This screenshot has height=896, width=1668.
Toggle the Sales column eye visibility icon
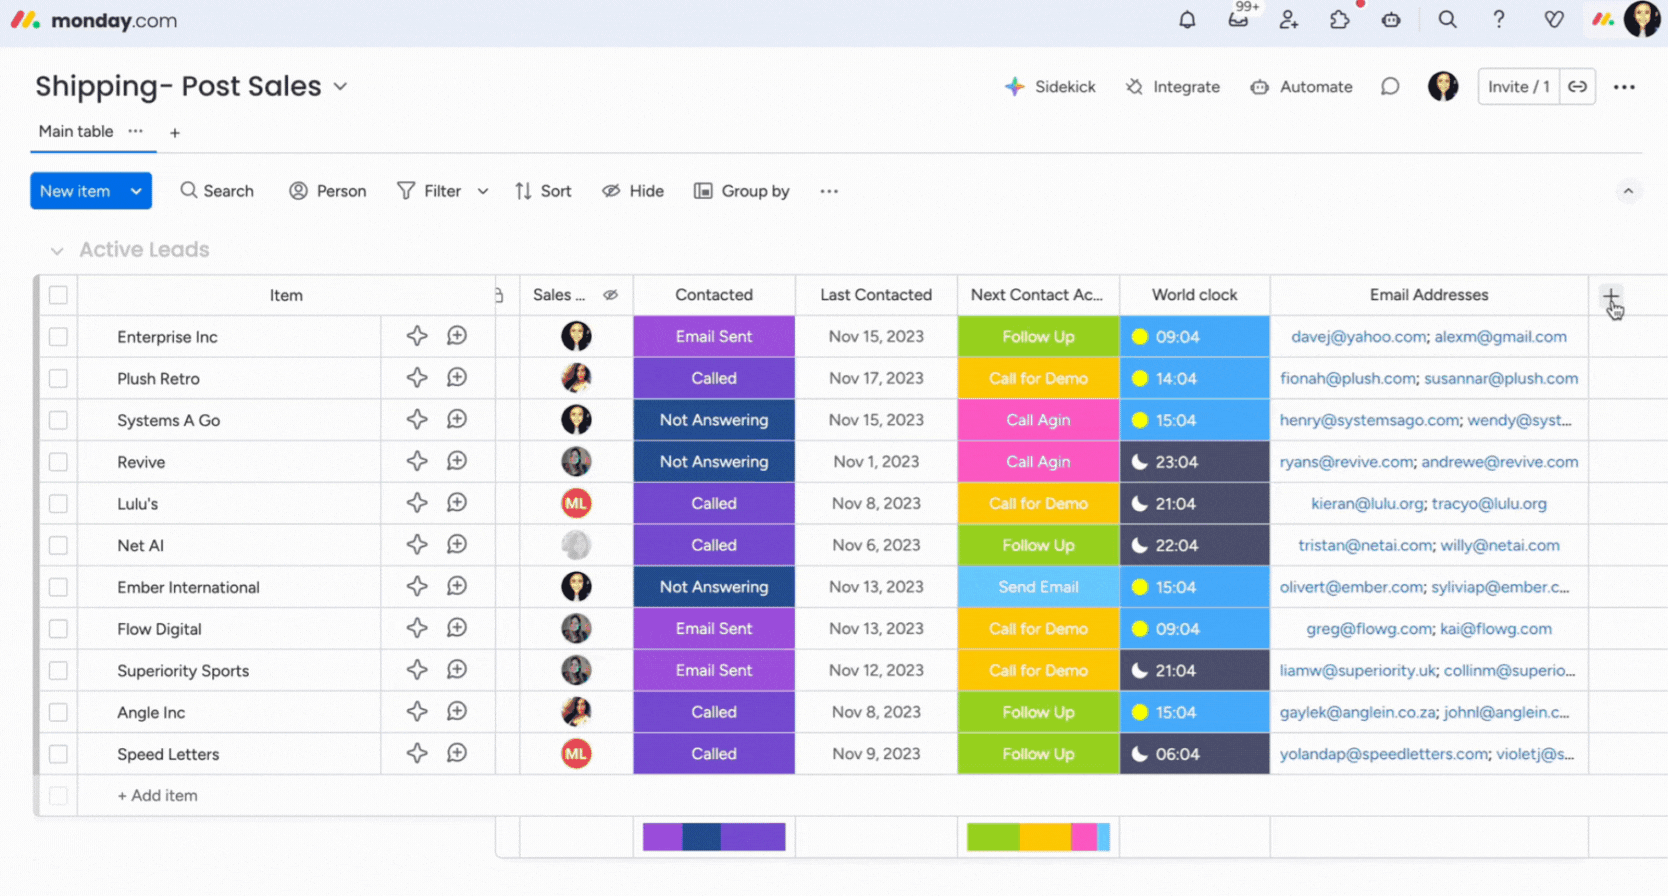[610, 295]
